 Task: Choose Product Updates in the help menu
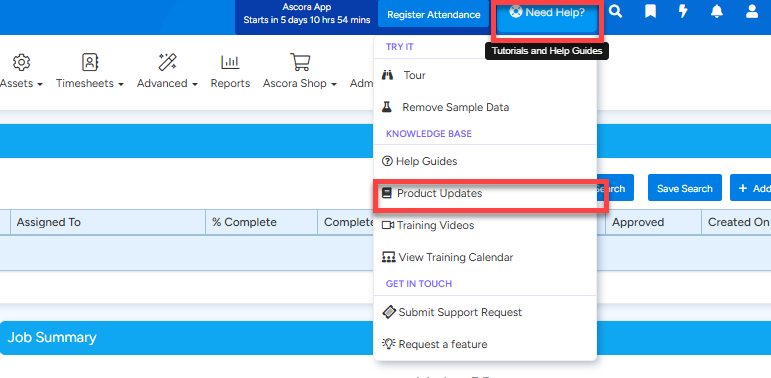(485, 193)
